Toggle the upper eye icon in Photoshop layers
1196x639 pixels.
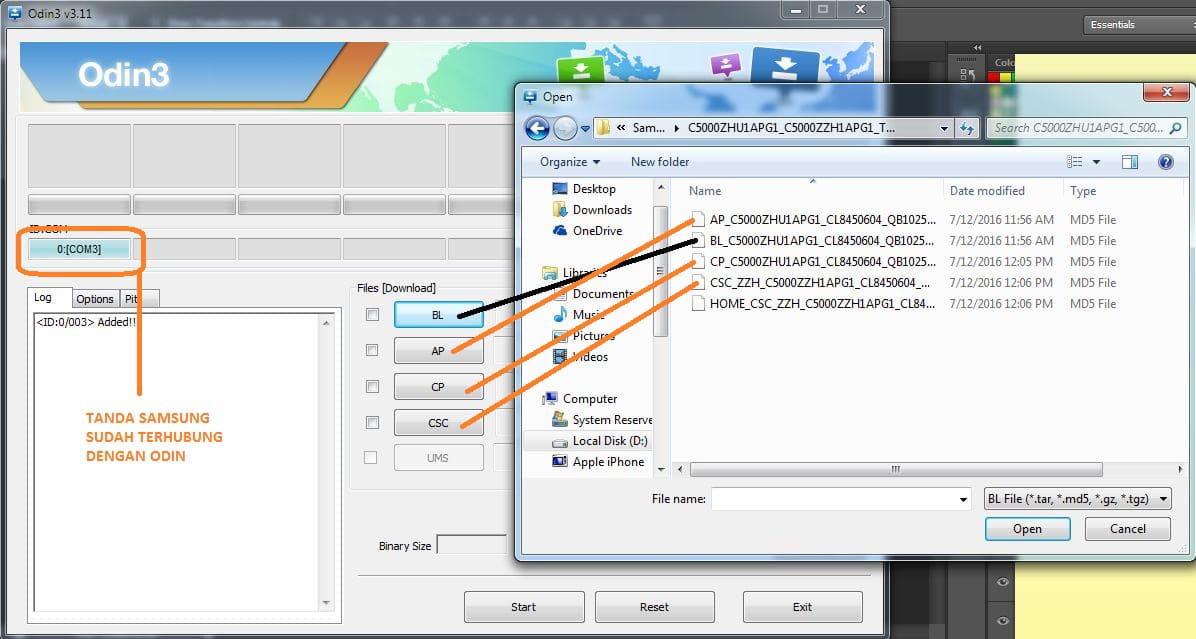coord(1002,582)
